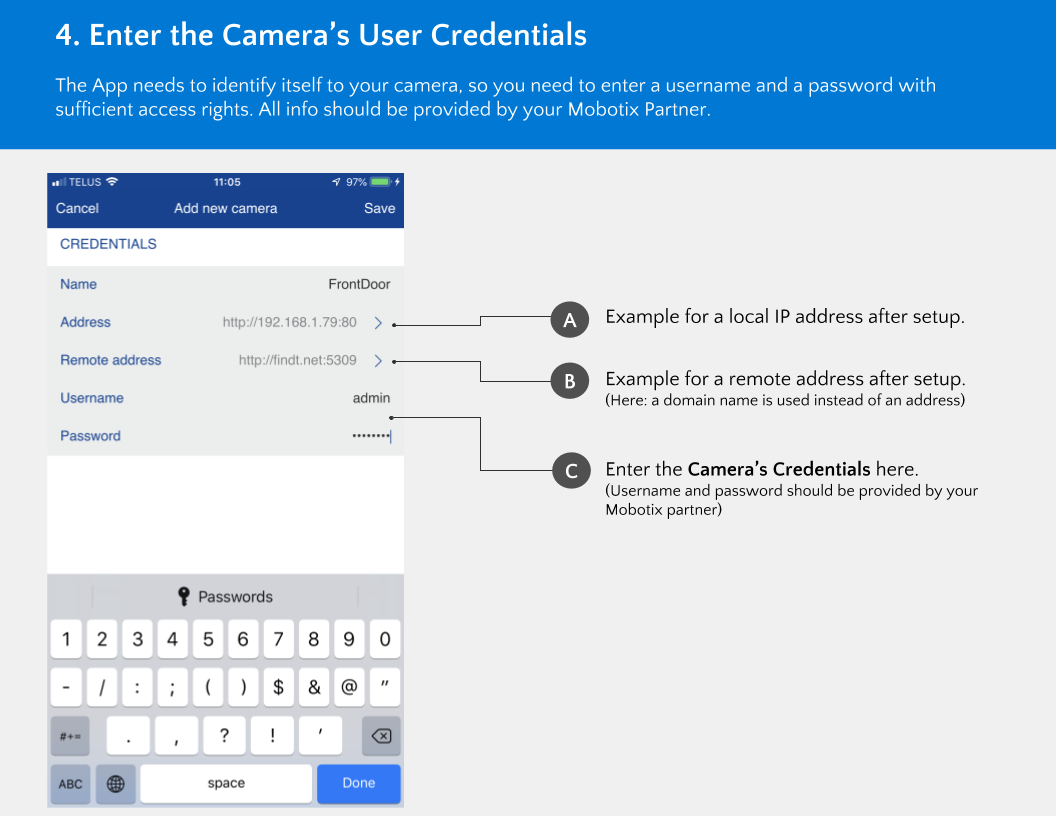Tap the closing parenthesis key
The width and height of the screenshot is (1056, 816).
click(x=243, y=687)
